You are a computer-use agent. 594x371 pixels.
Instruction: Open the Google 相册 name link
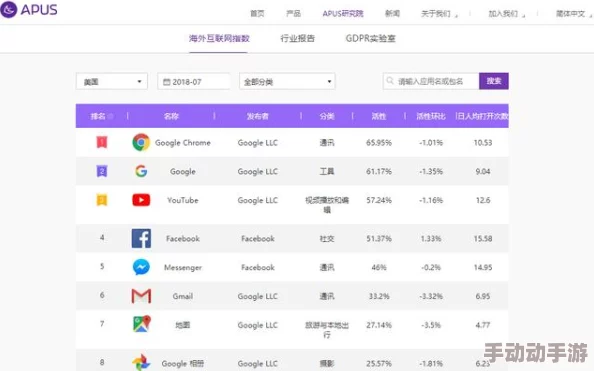[x=183, y=363]
